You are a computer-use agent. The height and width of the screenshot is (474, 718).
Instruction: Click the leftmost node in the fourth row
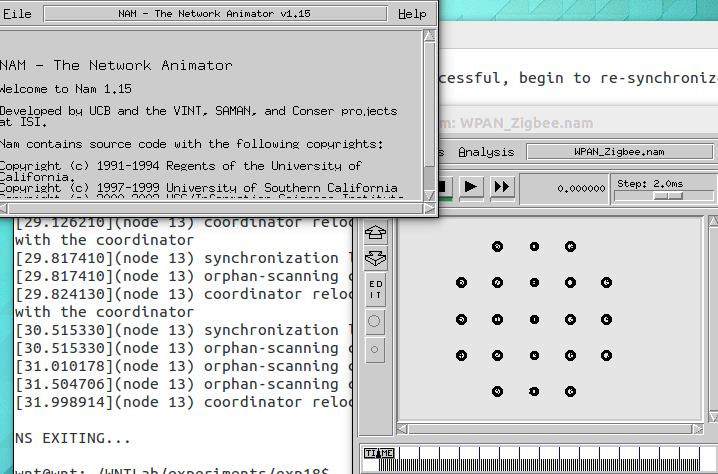(x=462, y=355)
